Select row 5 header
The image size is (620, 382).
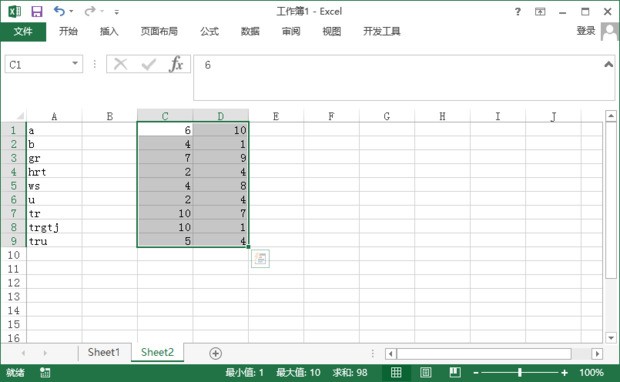click(13, 185)
